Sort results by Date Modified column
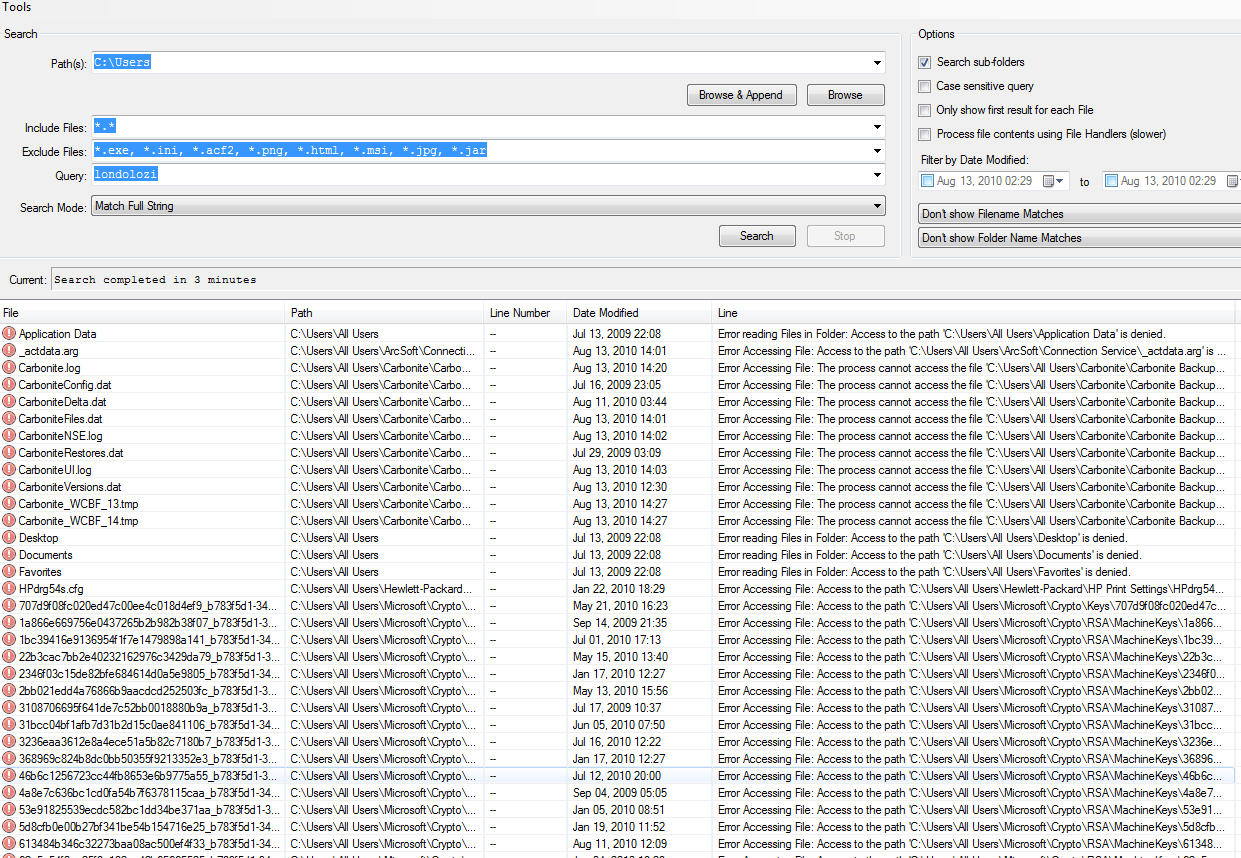This screenshot has width=1241, height=858. [x=605, y=313]
